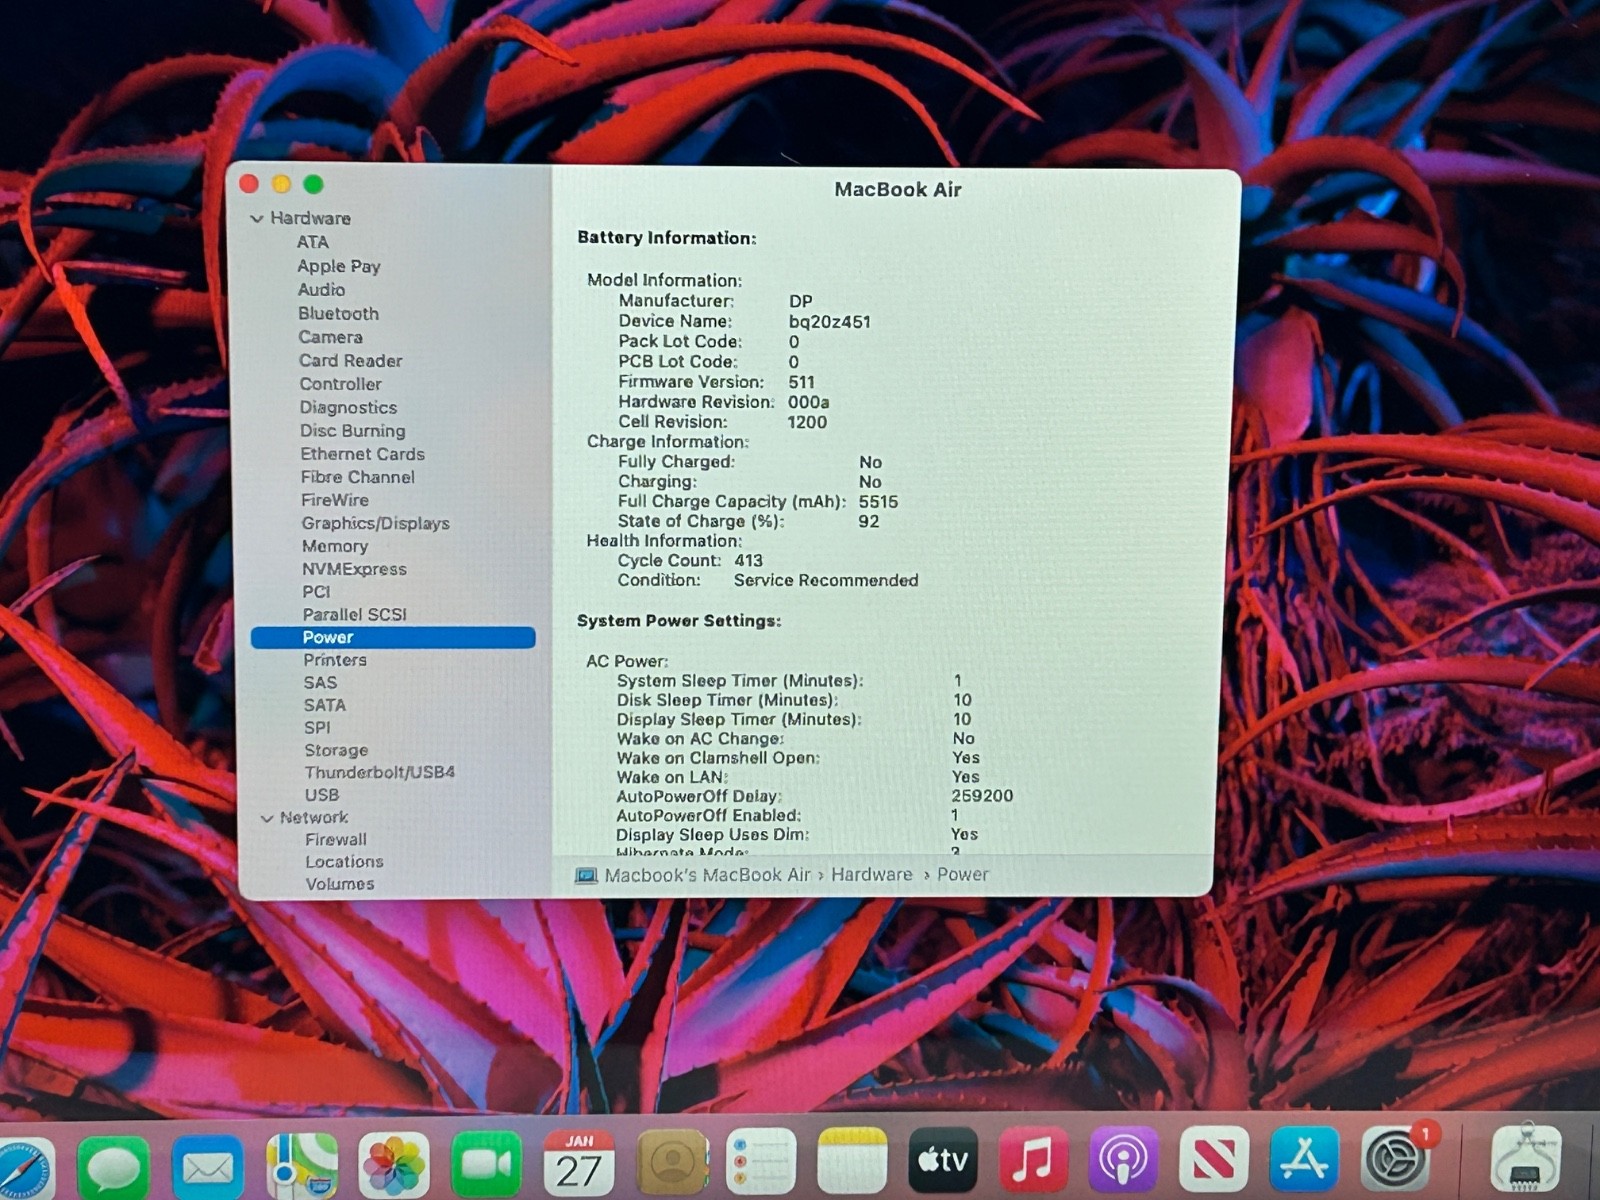Open the Podcasts app in the Dock
1600x1200 pixels.
(x=1123, y=1161)
